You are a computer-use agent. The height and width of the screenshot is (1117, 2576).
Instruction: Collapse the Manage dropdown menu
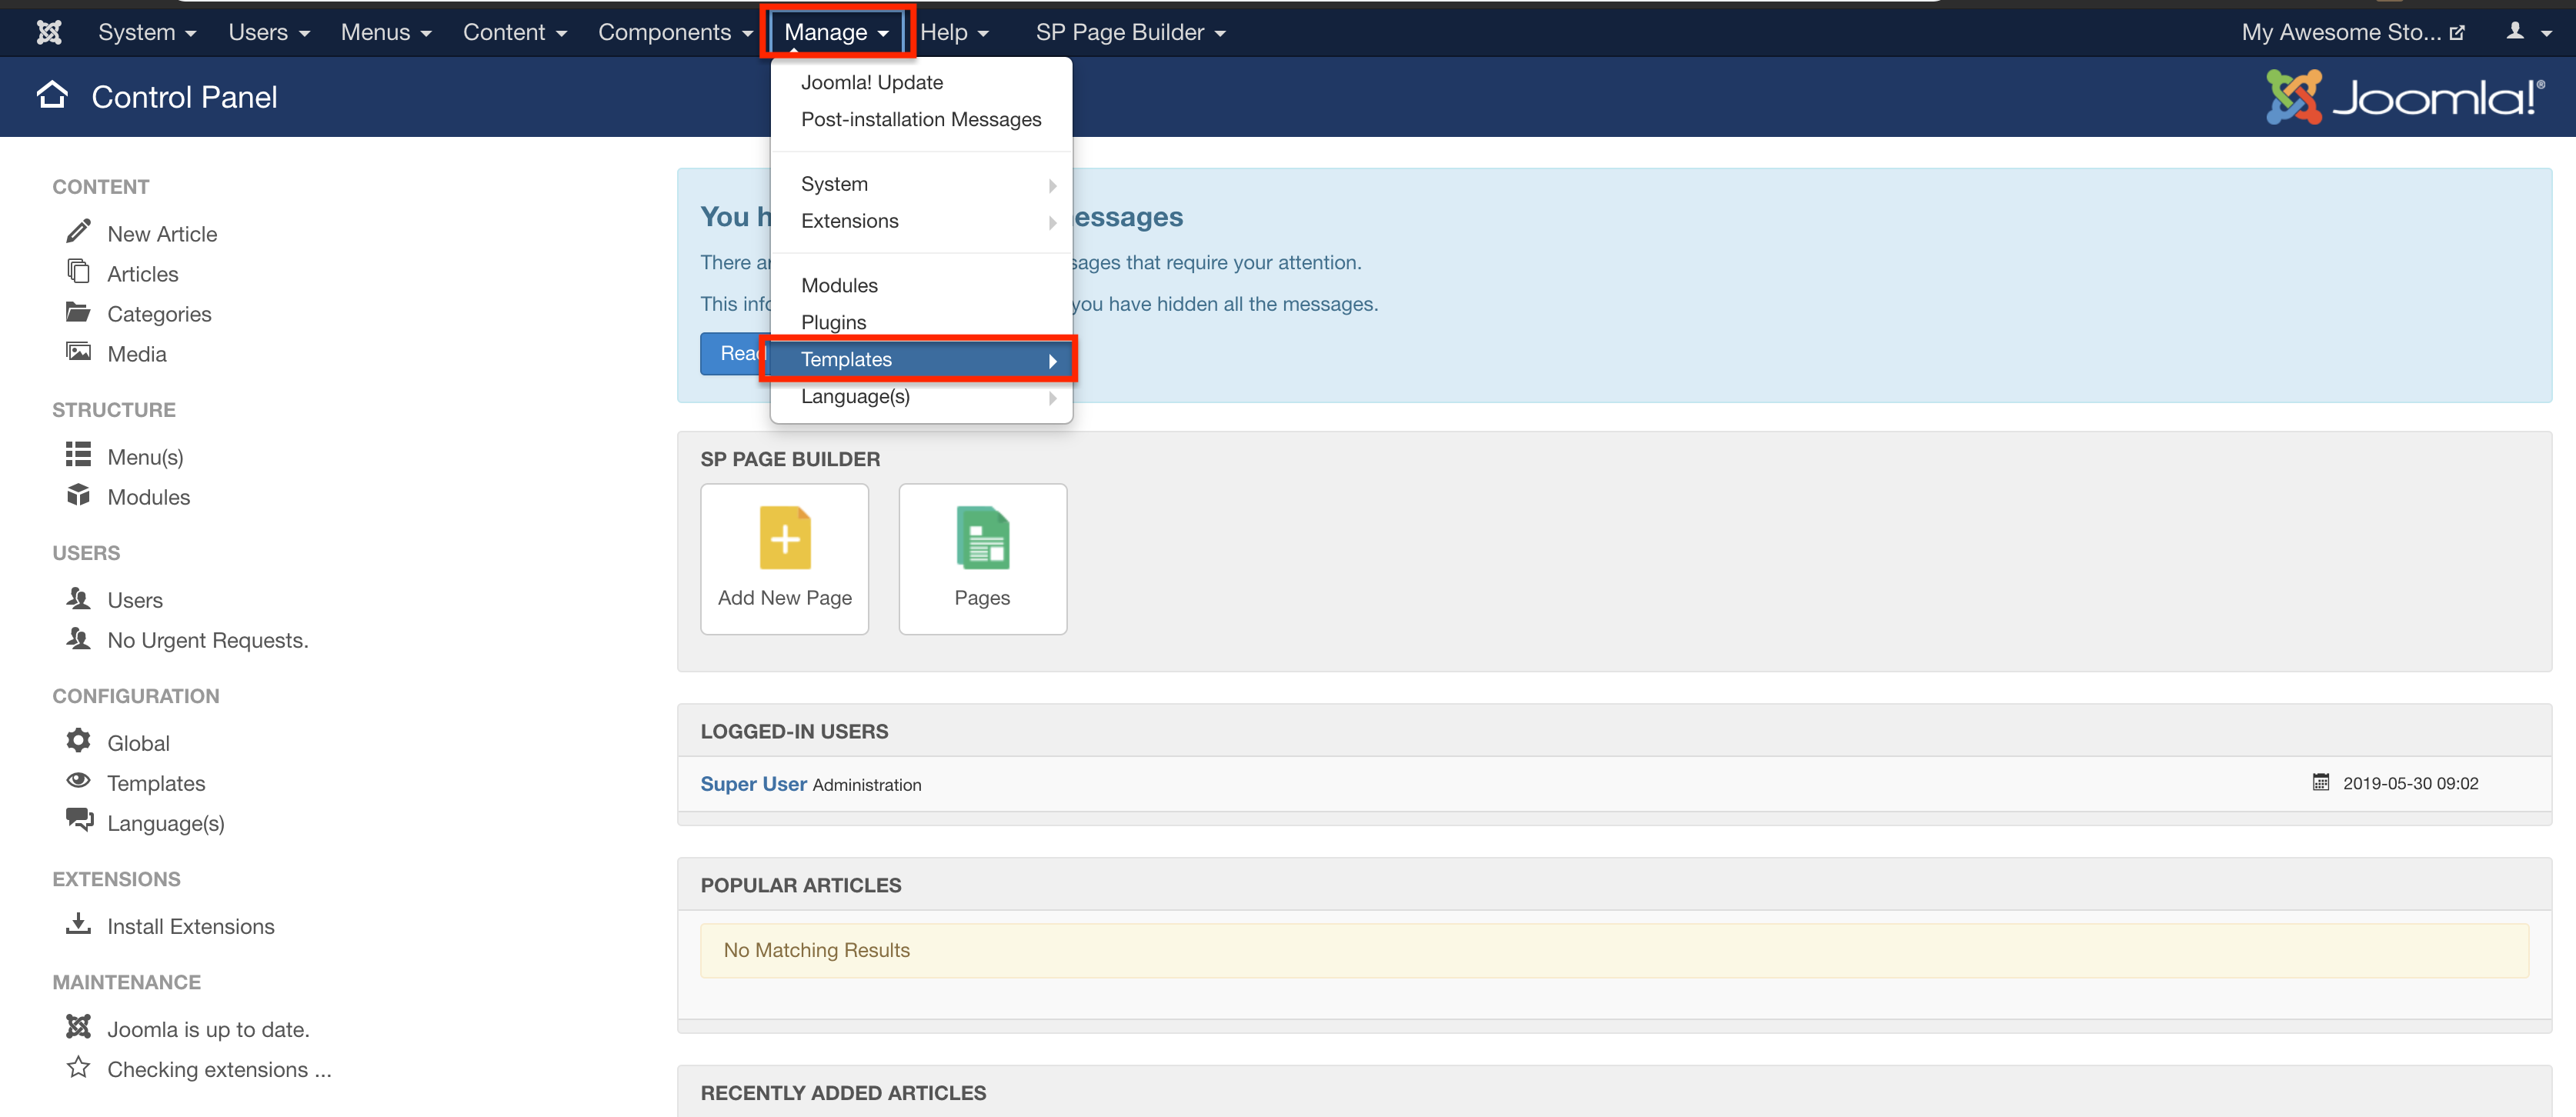pos(837,32)
